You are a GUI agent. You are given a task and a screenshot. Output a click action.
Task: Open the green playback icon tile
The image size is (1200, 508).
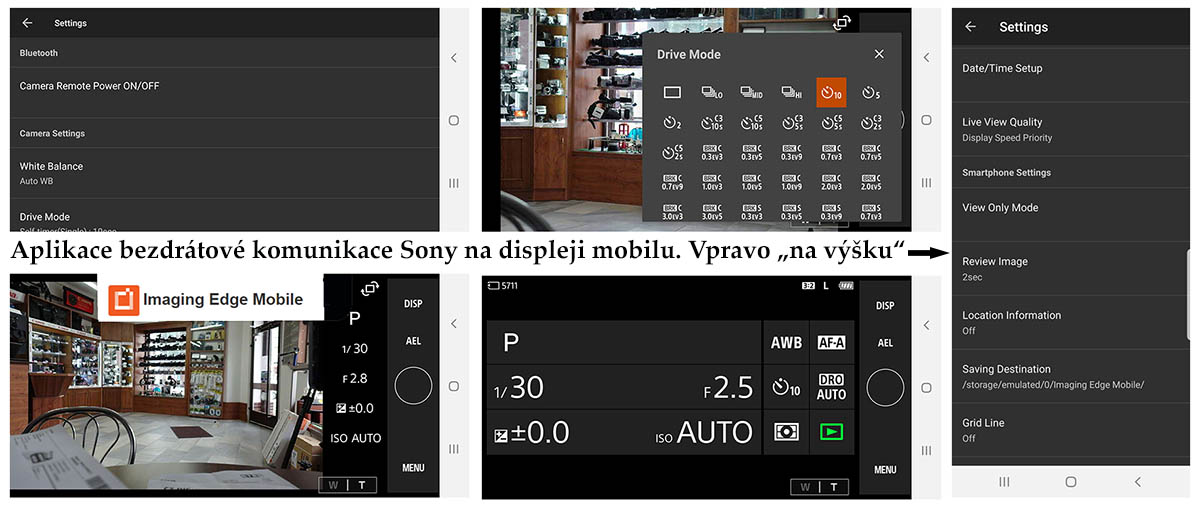point(831,432)
